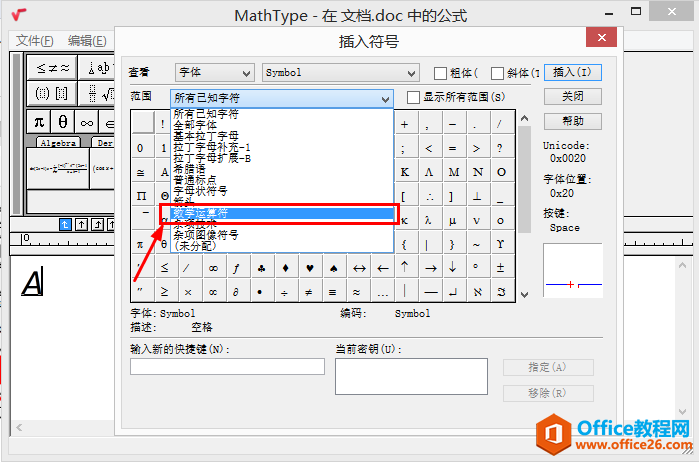This screenshot has width=699, height=462.
Task: Select the left arrow ← symbol
Action: pos(382,268)
